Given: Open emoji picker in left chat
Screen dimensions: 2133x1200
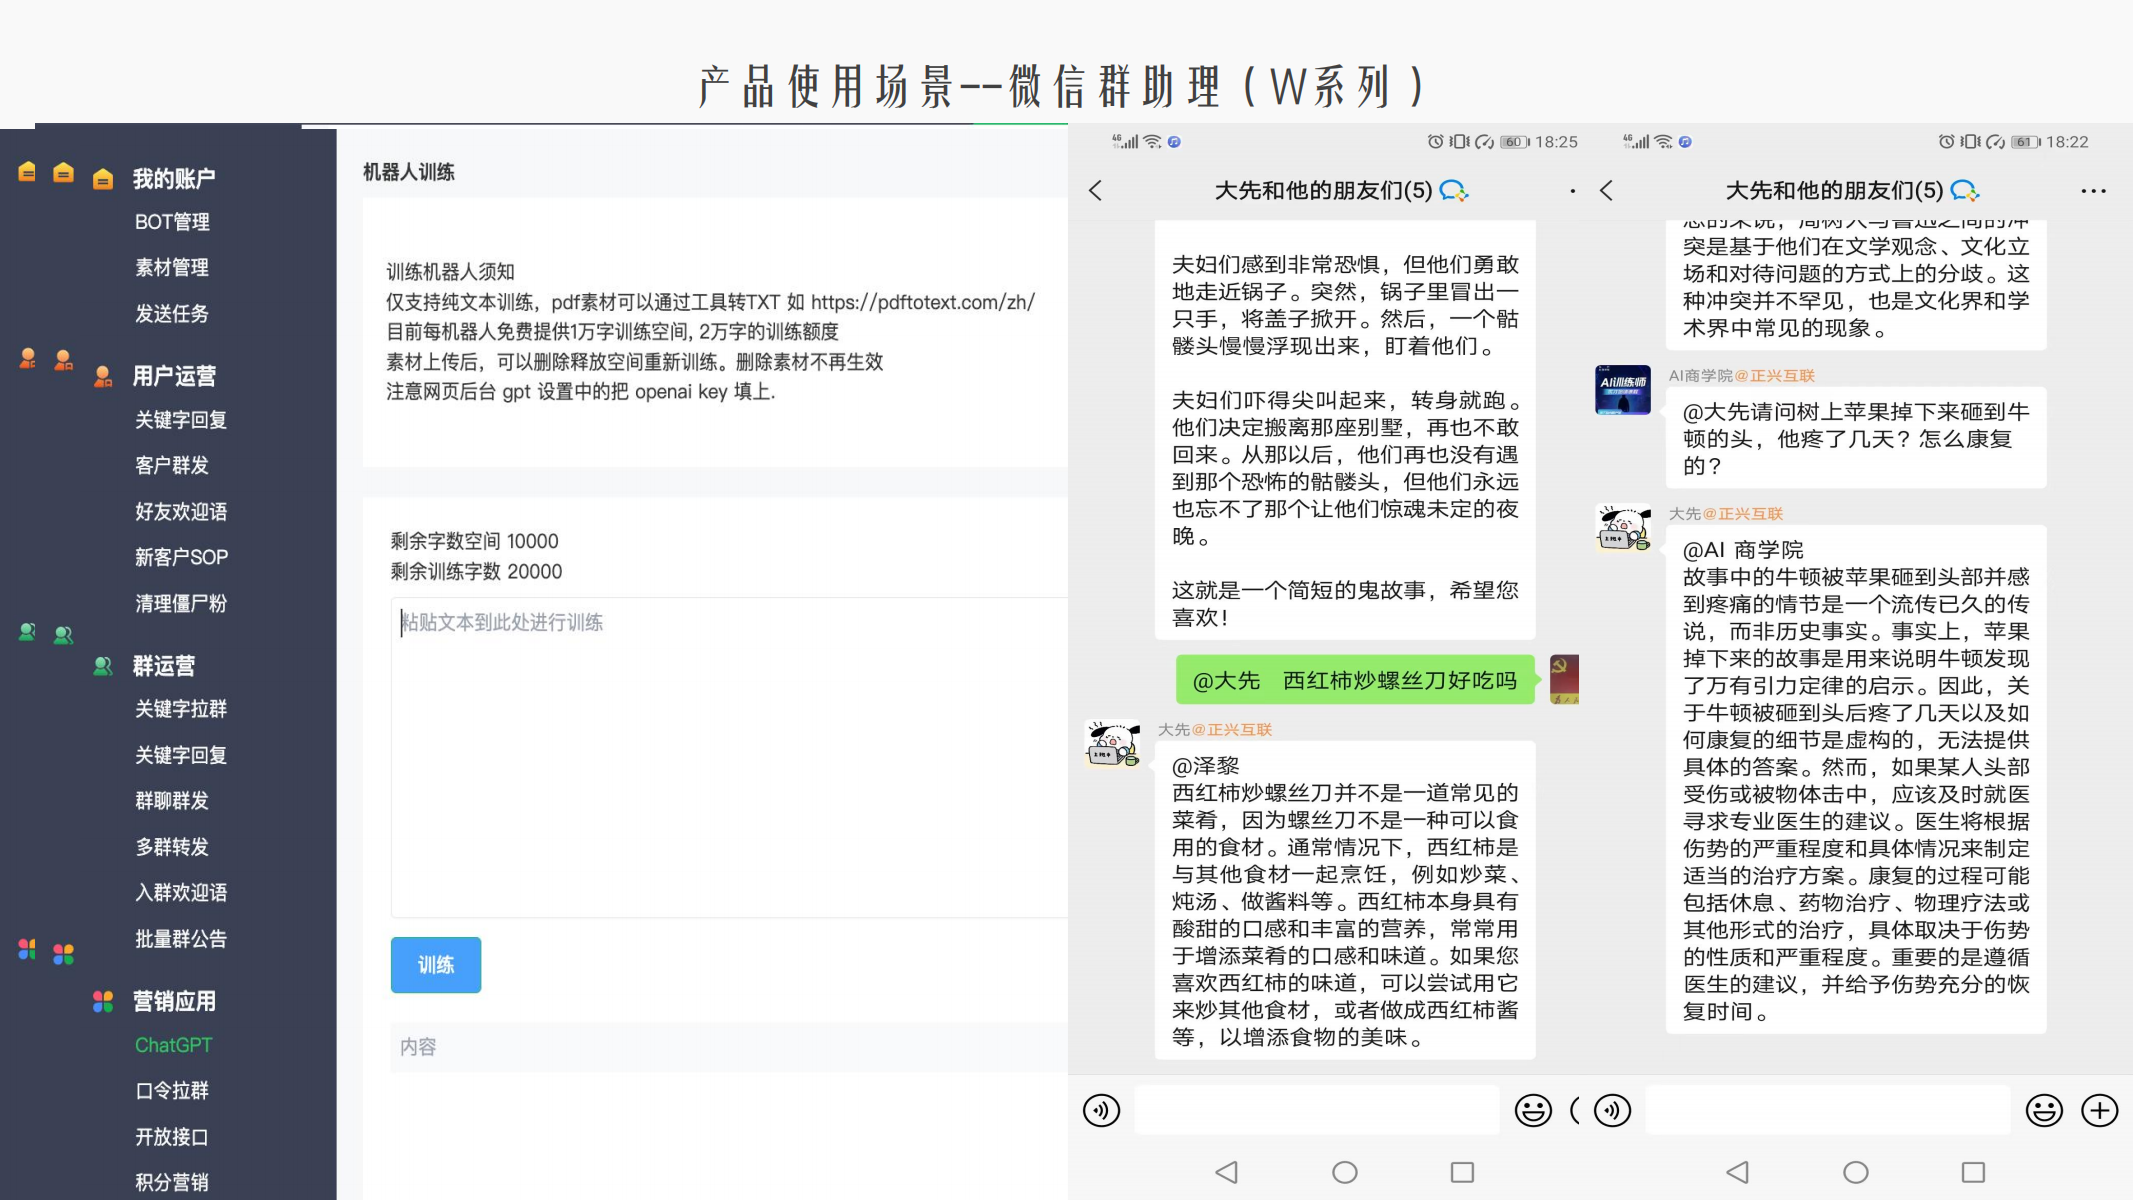Looking at the screenshot, I should pyautogui.click(x=1533, y=1110).
